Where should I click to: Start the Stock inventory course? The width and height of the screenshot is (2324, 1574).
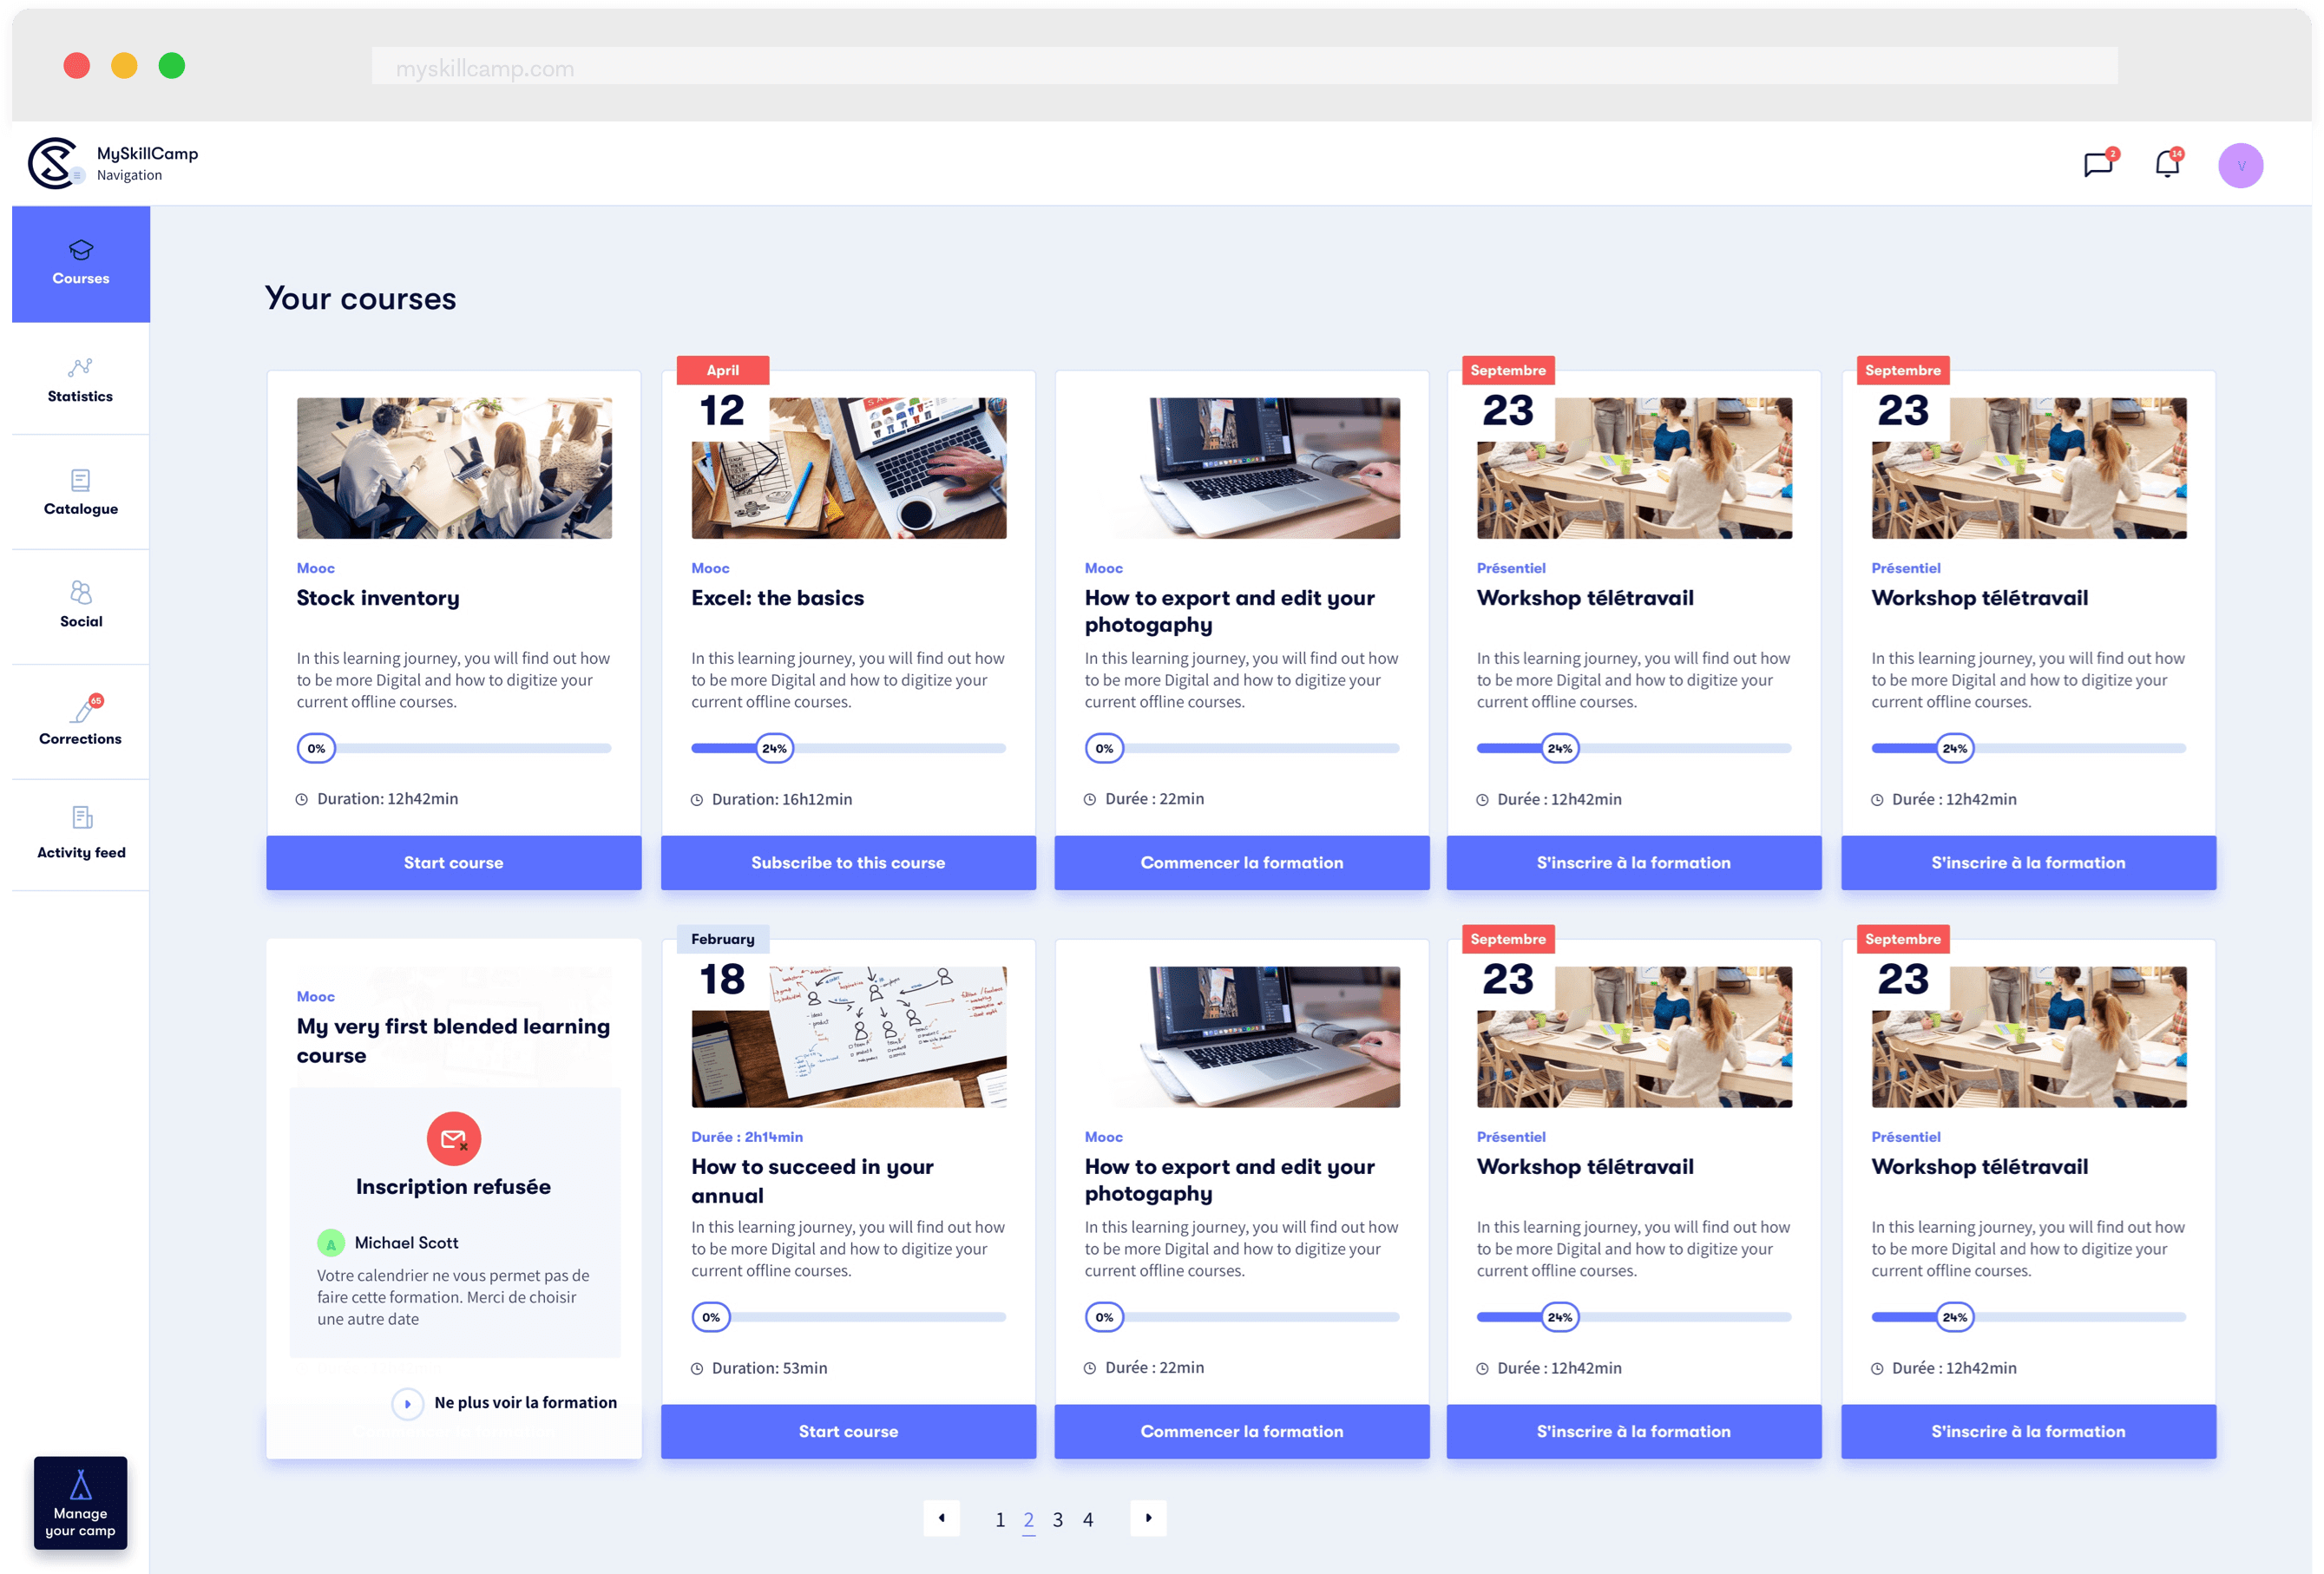point(453,862)
